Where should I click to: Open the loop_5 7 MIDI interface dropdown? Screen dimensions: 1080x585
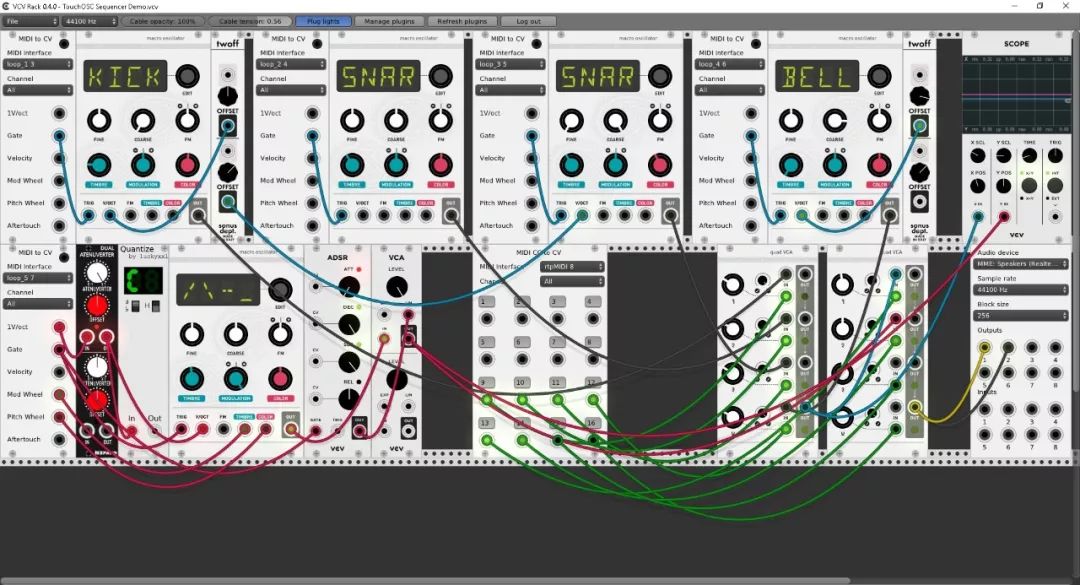point(38,278)
